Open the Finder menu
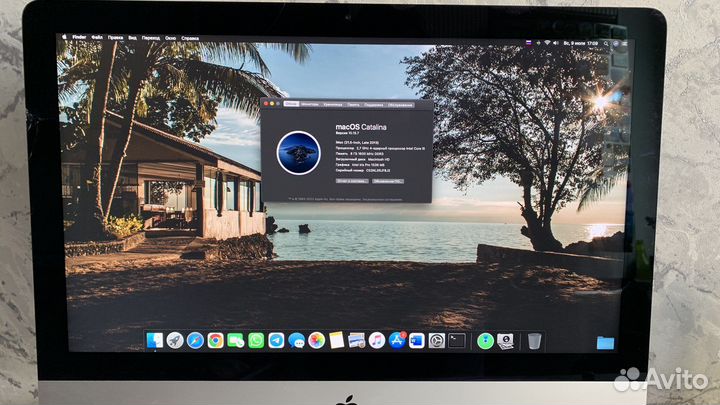 tap(79, 37)
